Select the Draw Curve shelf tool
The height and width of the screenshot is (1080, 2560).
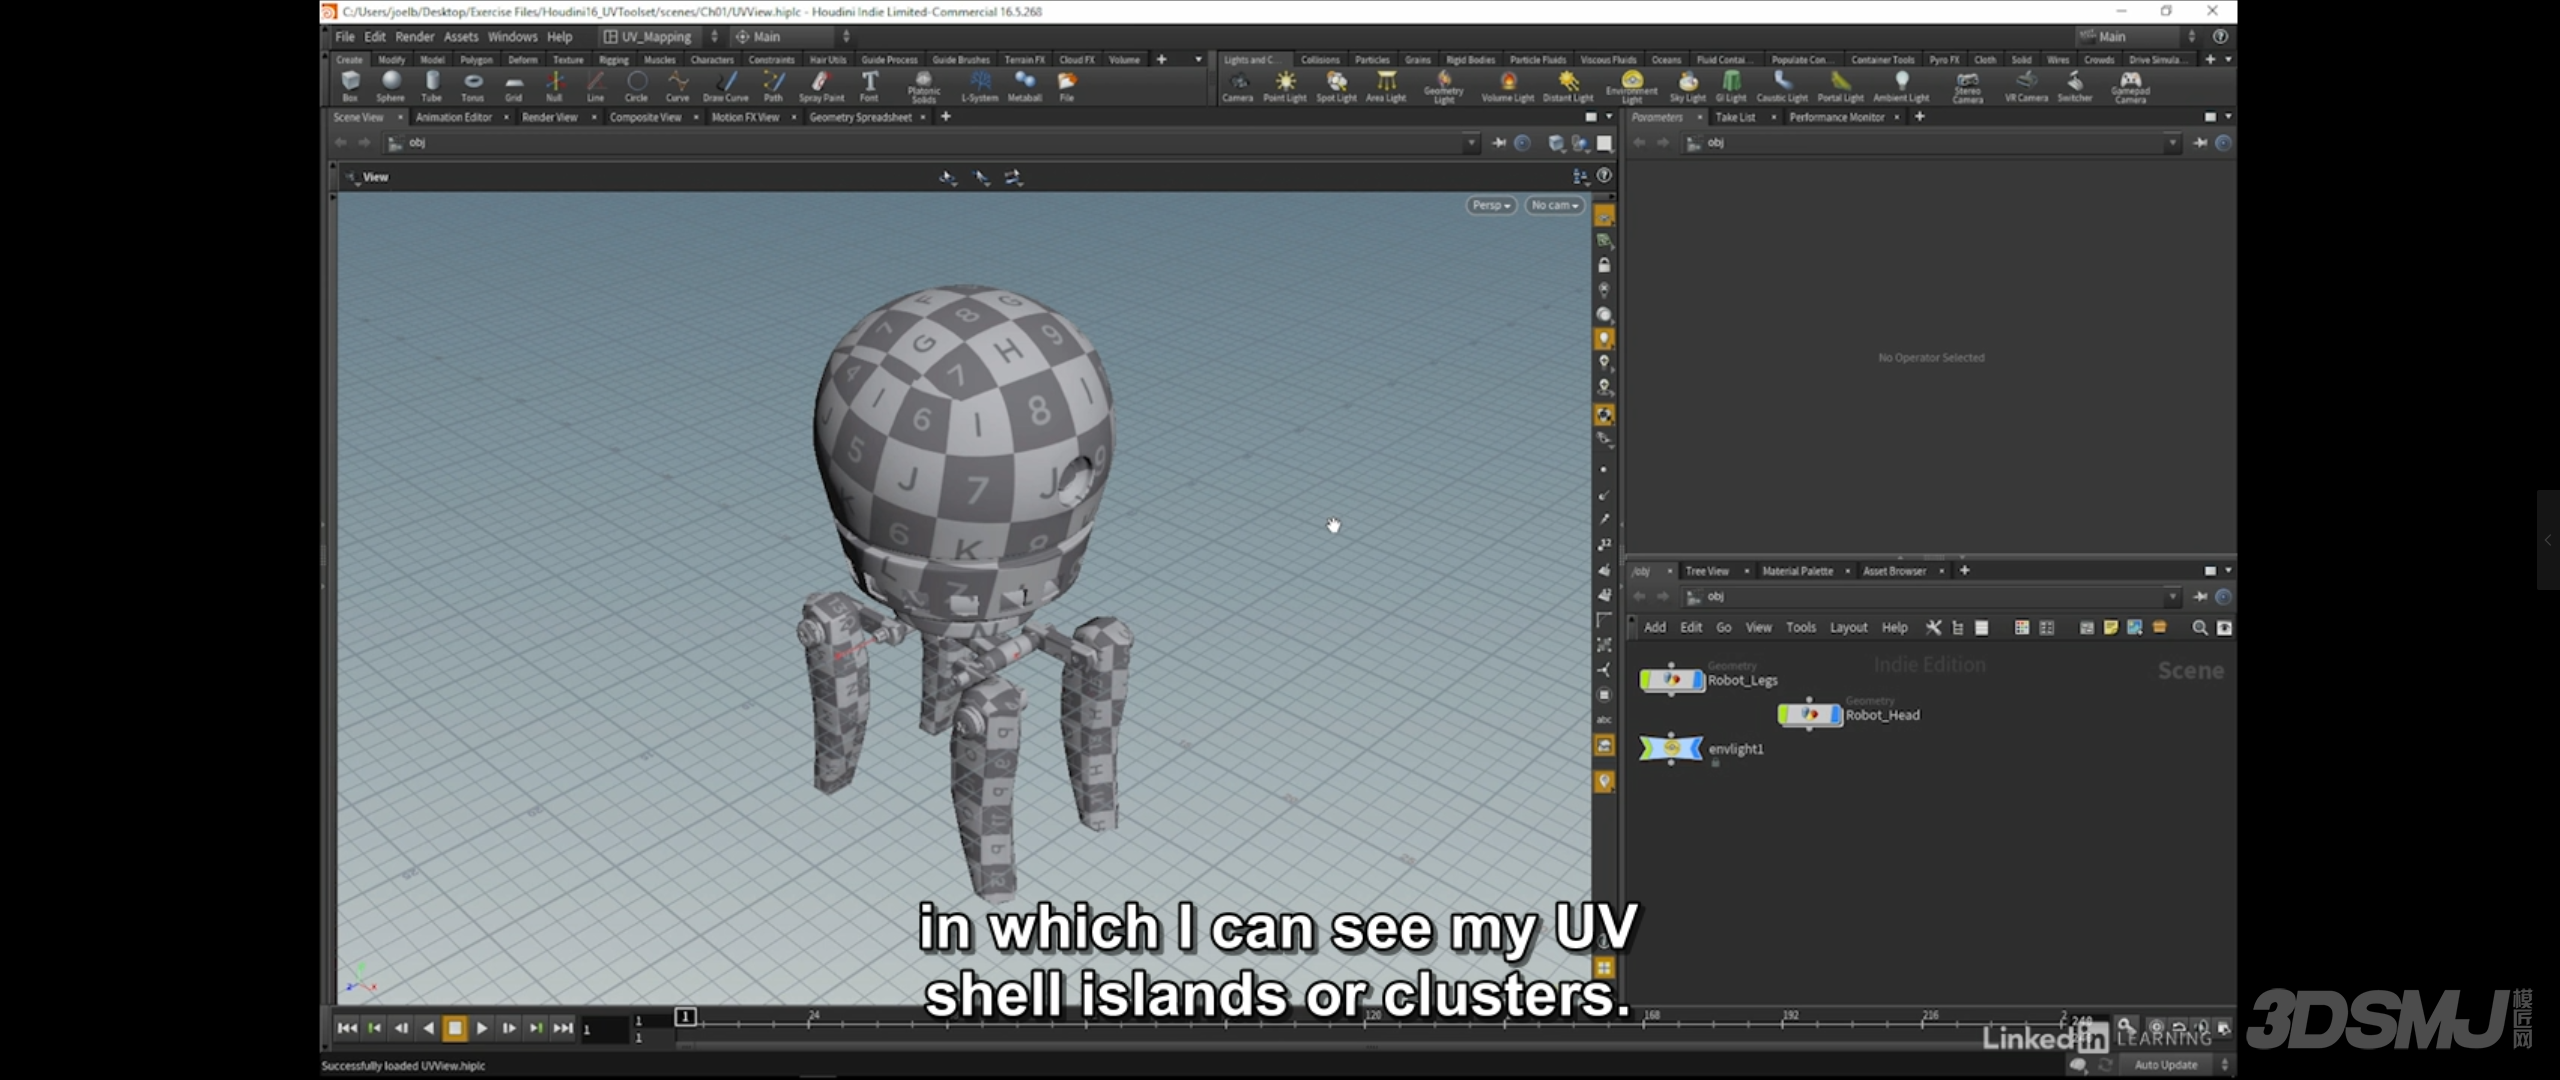point(726,85)
